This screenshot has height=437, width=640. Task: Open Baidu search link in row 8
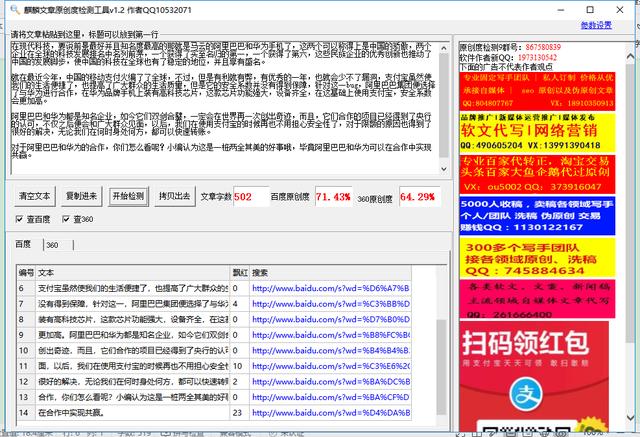(x=331, y=319)
